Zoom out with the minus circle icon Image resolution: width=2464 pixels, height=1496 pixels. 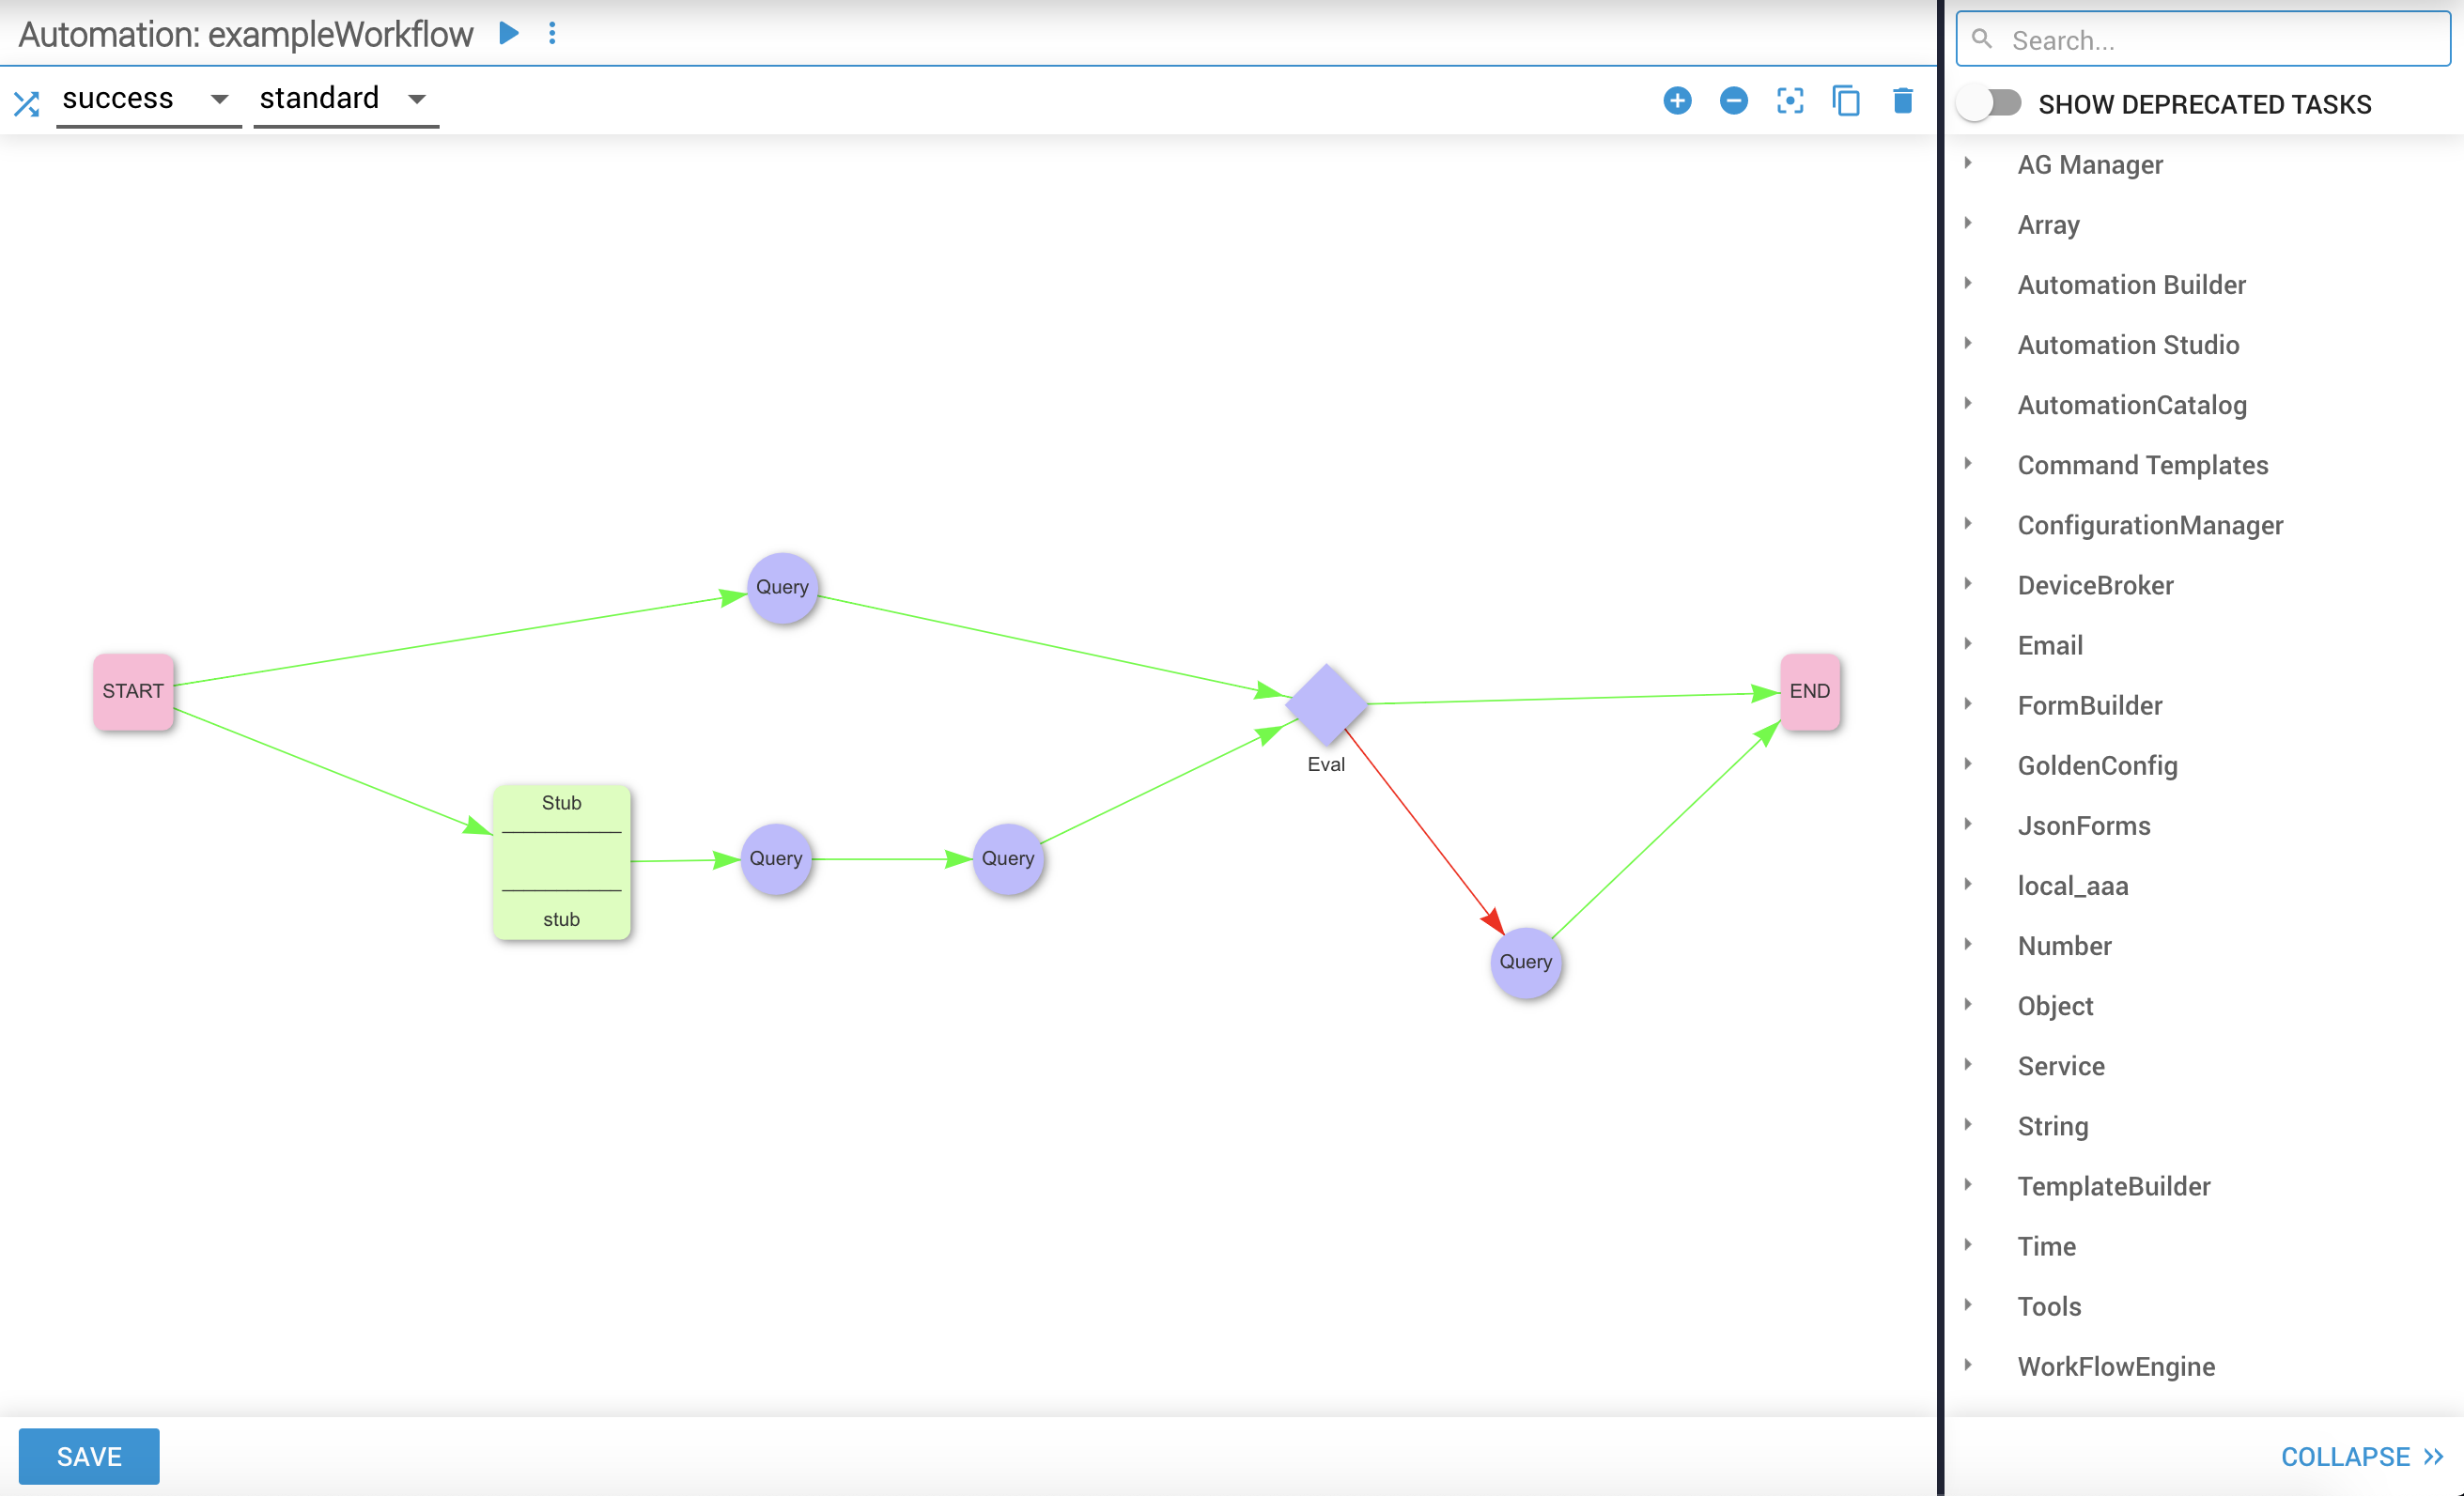point(1733,100)
